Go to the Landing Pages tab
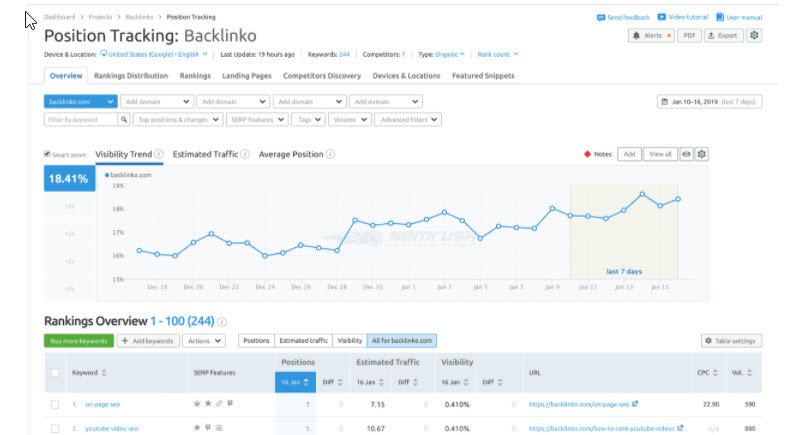790x435 pixels. 247,76
